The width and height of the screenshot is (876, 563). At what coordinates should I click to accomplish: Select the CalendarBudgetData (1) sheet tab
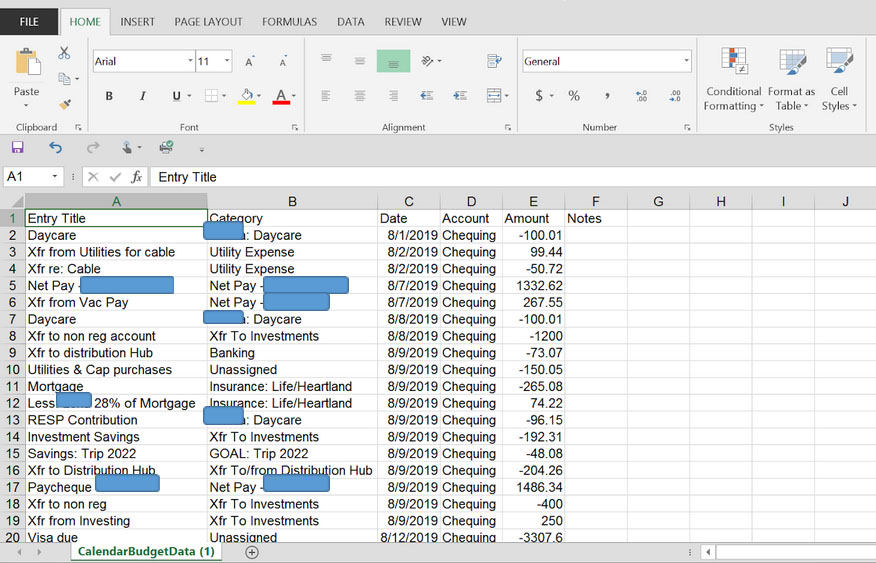146,551
